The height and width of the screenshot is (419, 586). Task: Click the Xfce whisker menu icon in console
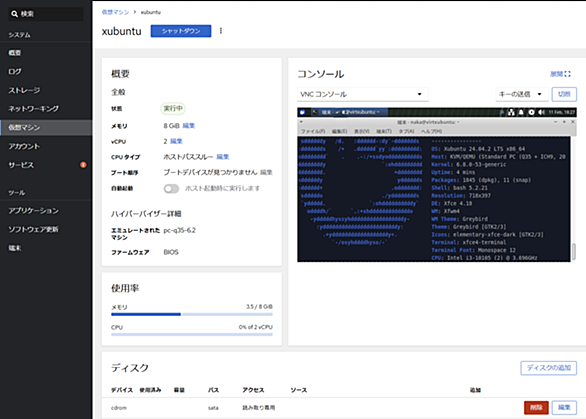point(302,112)
